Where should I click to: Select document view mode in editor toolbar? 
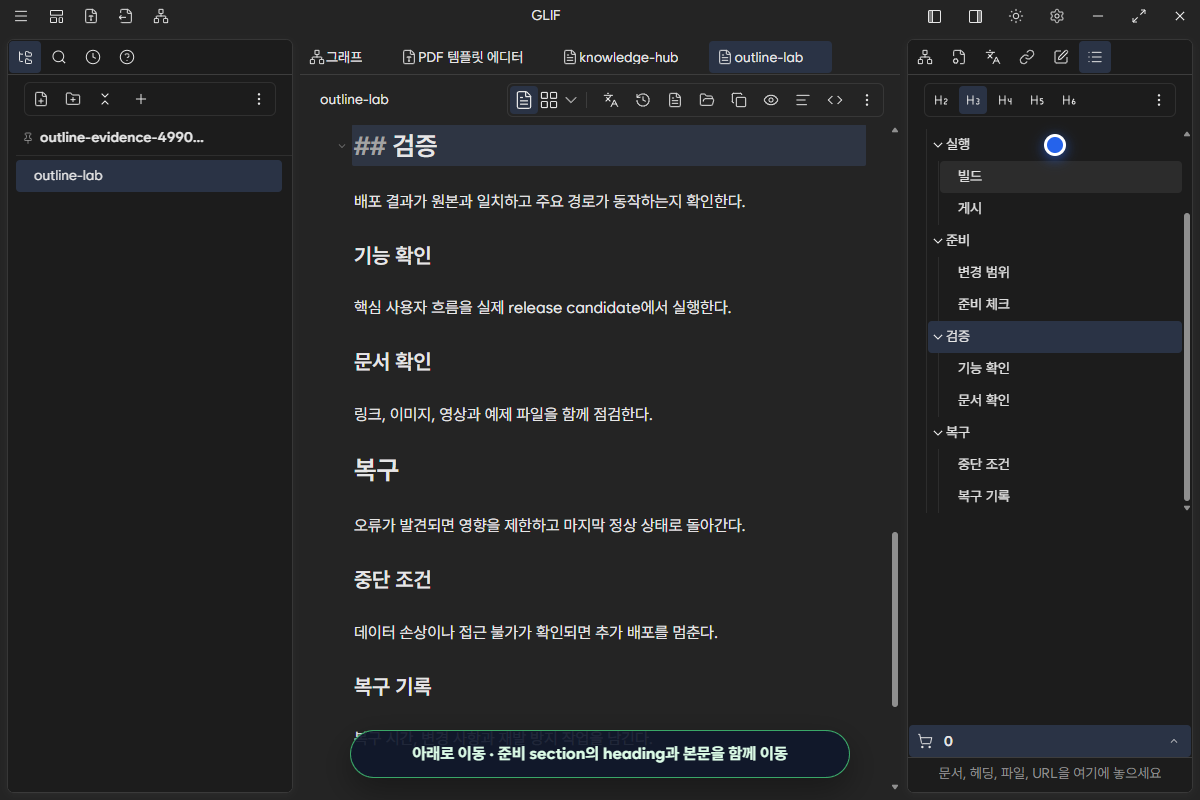click(524, 100)
